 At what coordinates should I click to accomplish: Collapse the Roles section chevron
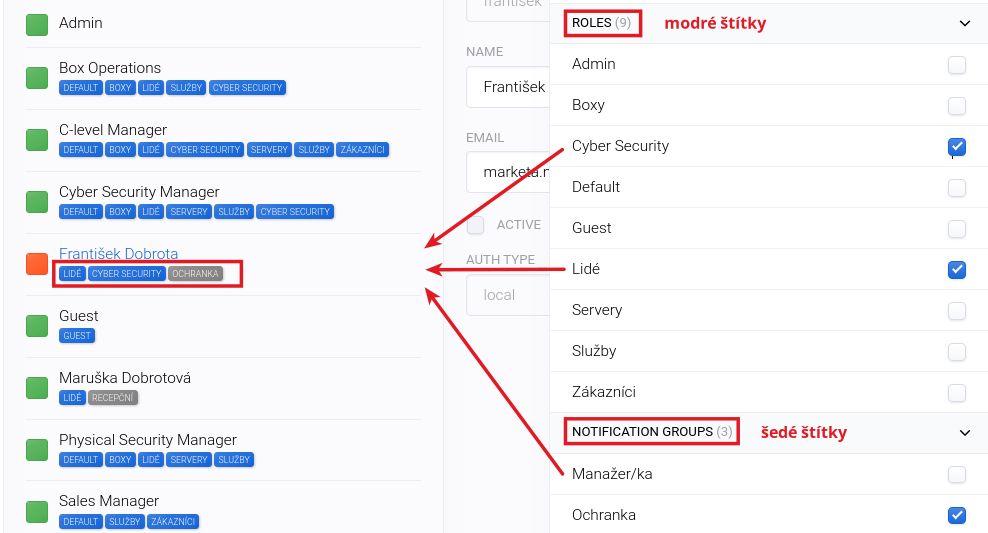tap(965, 23)
